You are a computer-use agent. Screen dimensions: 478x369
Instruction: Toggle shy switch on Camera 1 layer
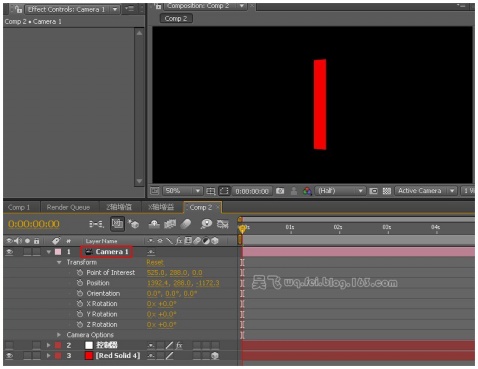(x=151, y=252)
